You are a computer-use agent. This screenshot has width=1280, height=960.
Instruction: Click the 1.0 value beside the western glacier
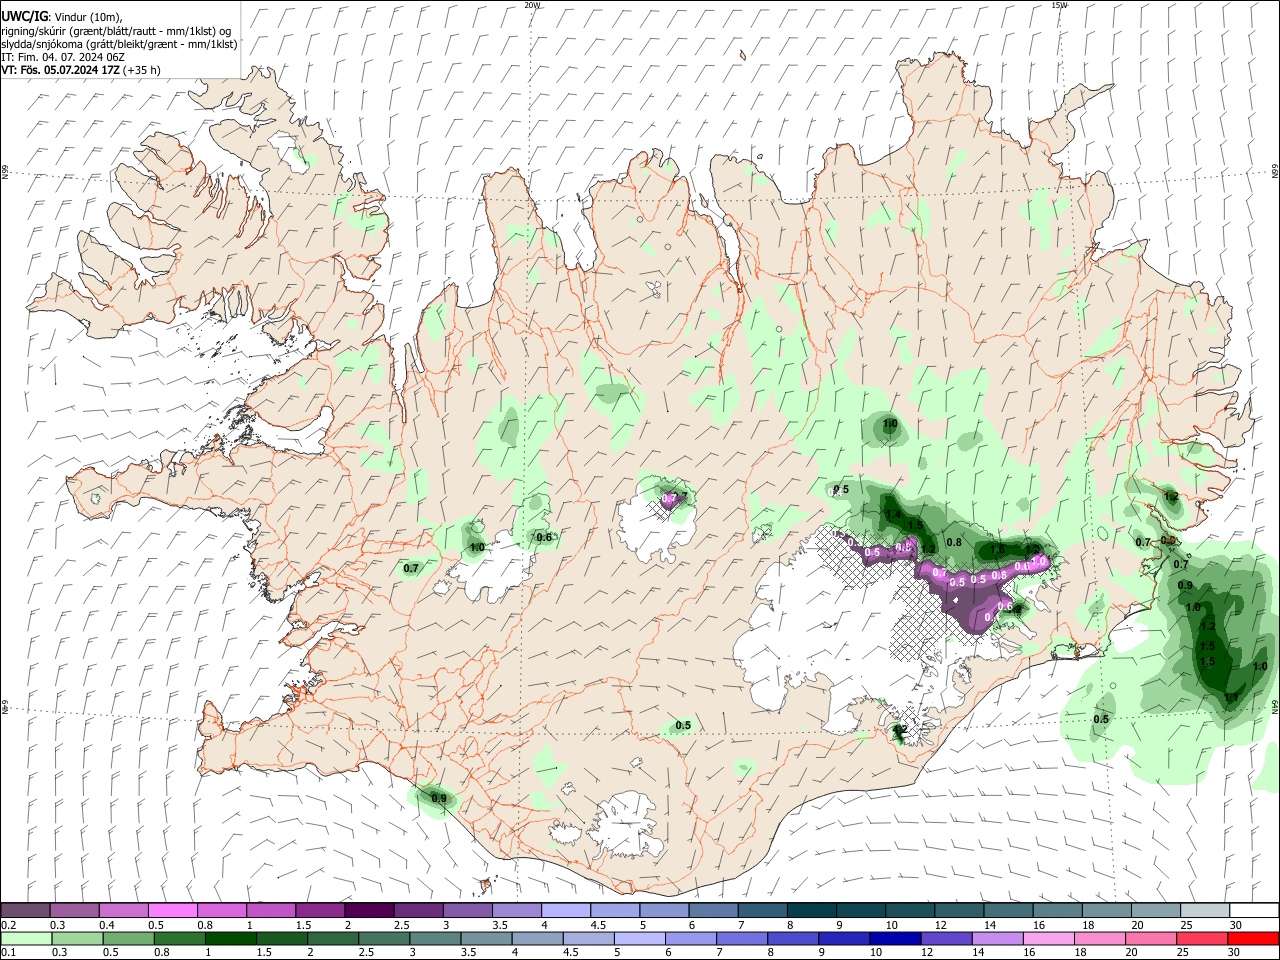(x=477, y=547)
